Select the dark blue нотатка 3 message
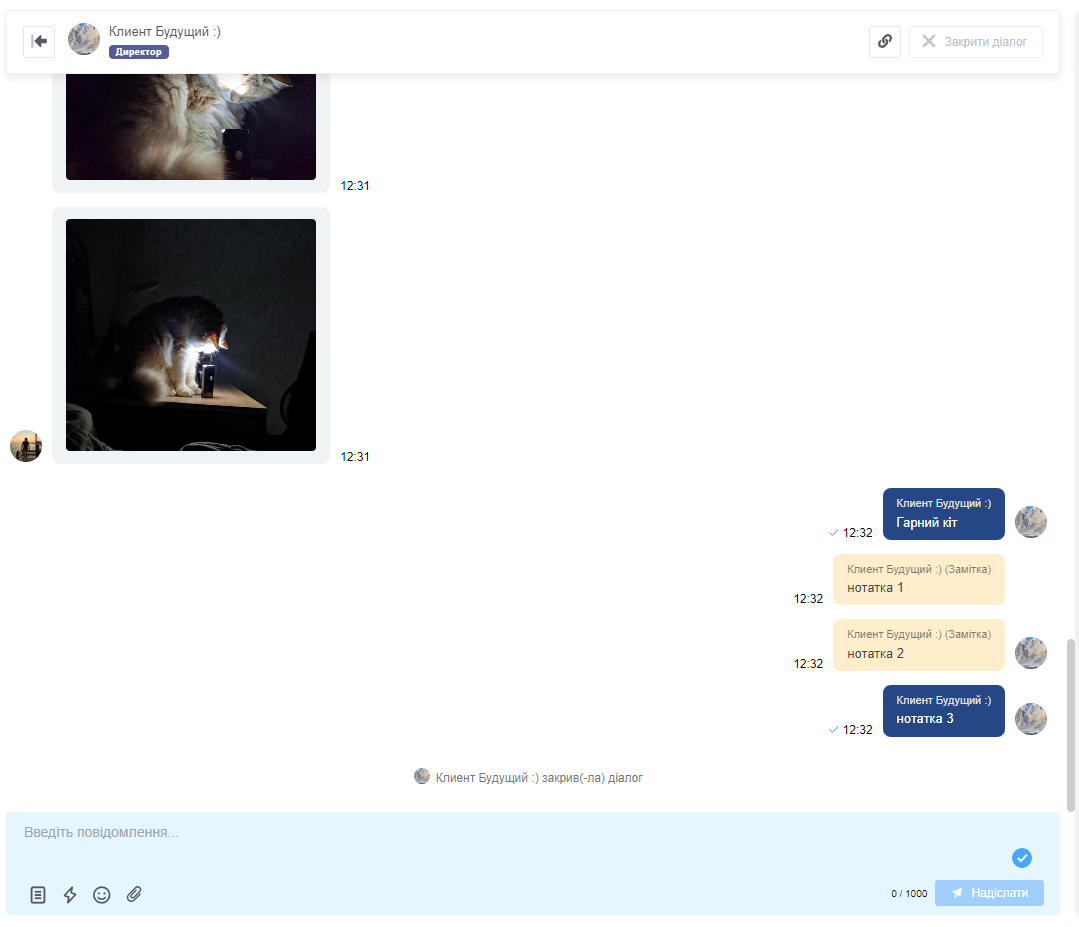1079x927 pixels. [x=943, y=711]
